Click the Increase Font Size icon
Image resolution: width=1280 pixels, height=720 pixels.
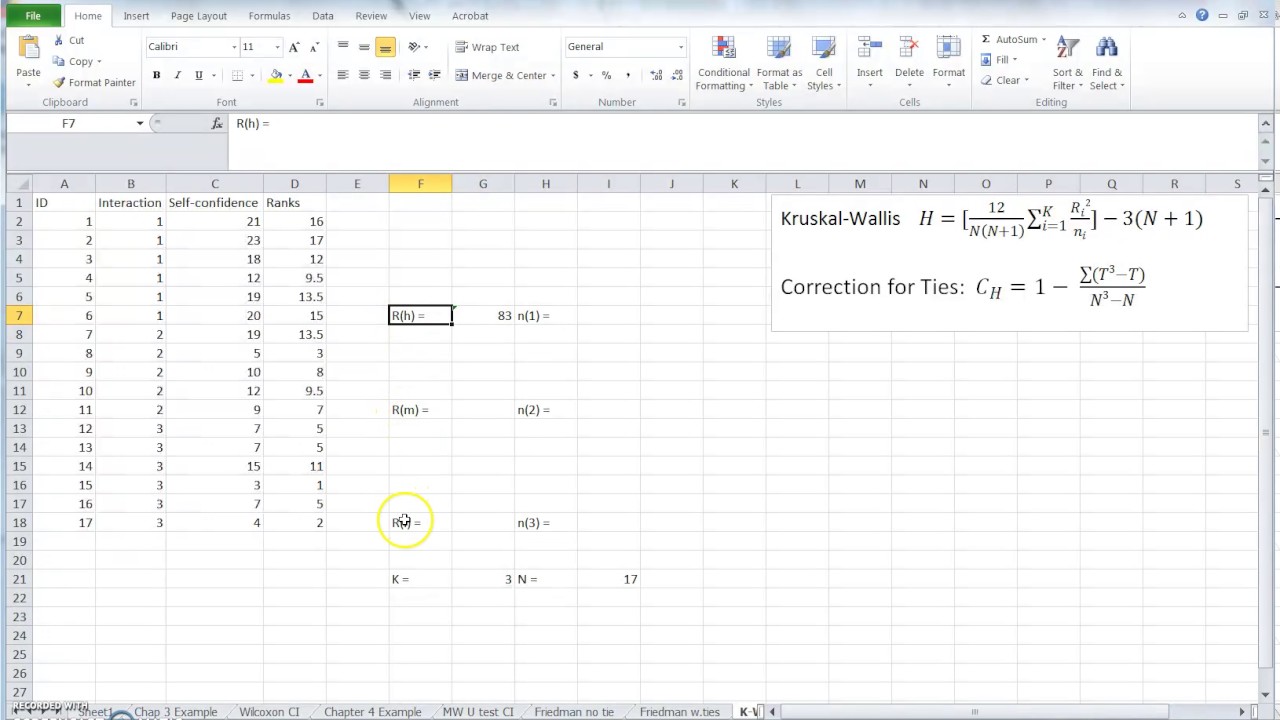click(294, 47)
